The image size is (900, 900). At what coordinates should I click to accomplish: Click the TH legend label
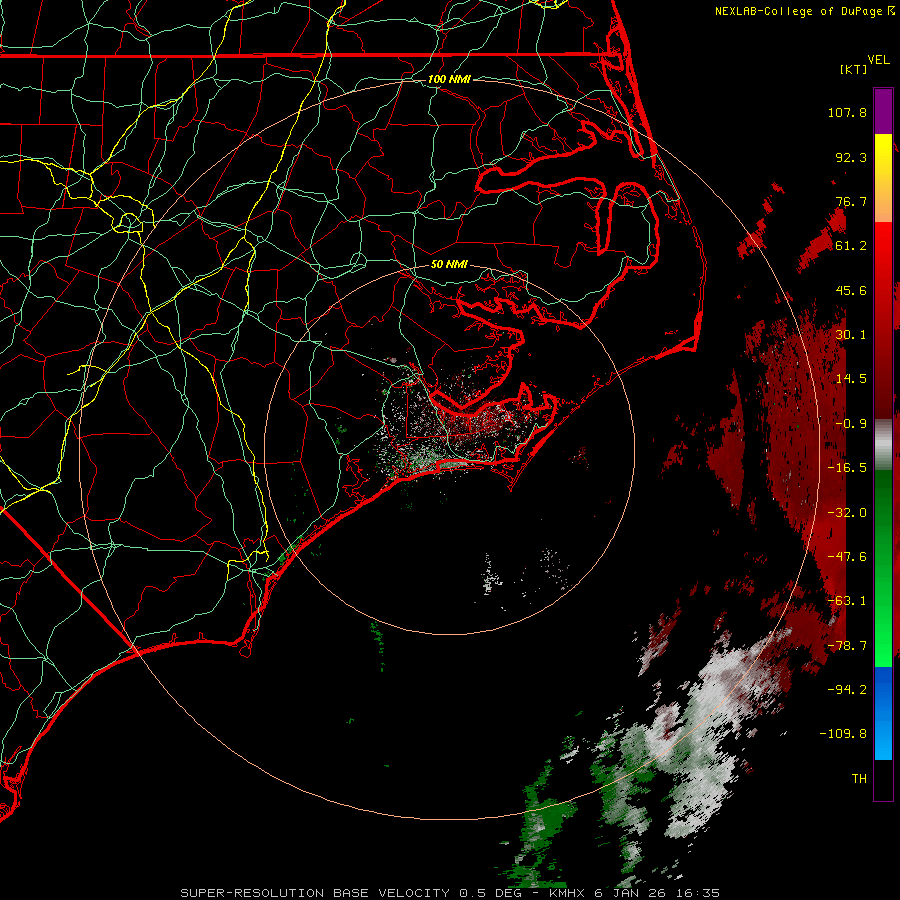tap(859, 779)
